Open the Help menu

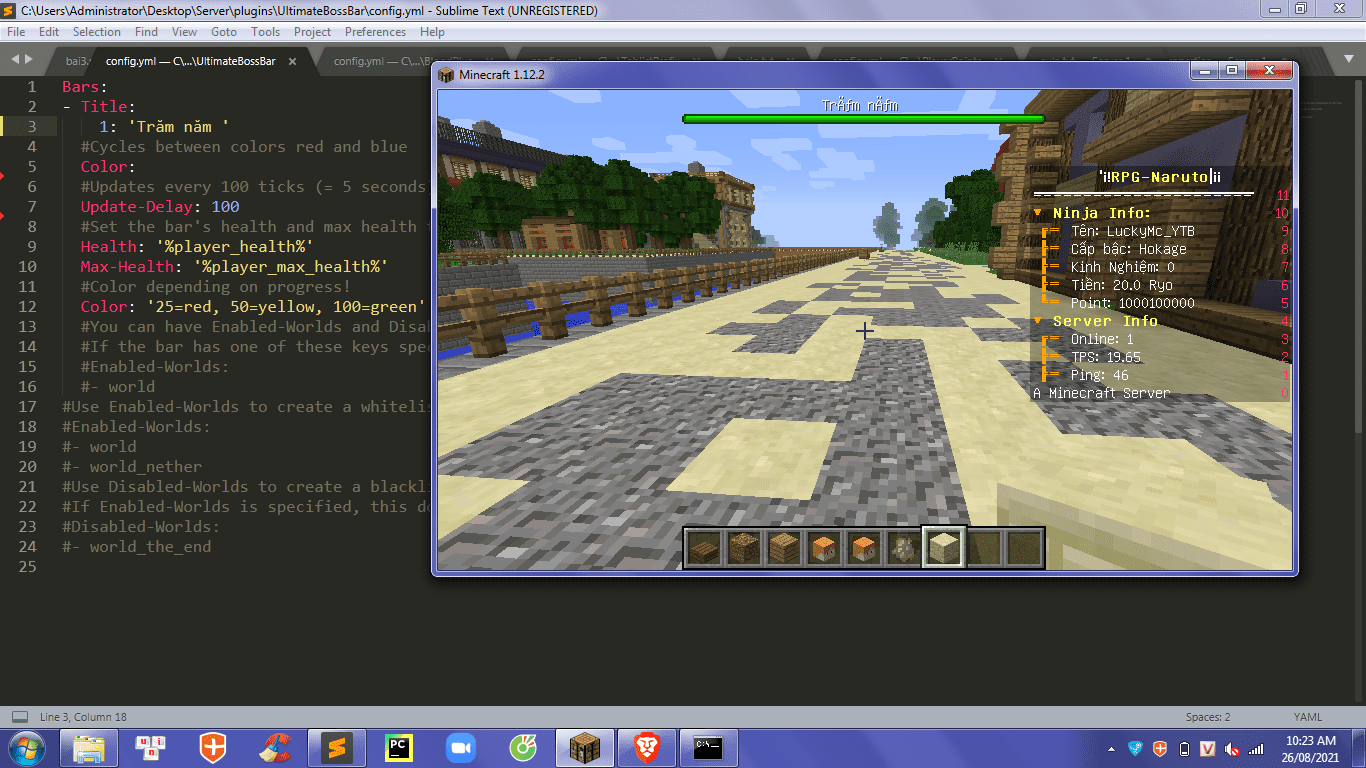(x=432, y=32)
